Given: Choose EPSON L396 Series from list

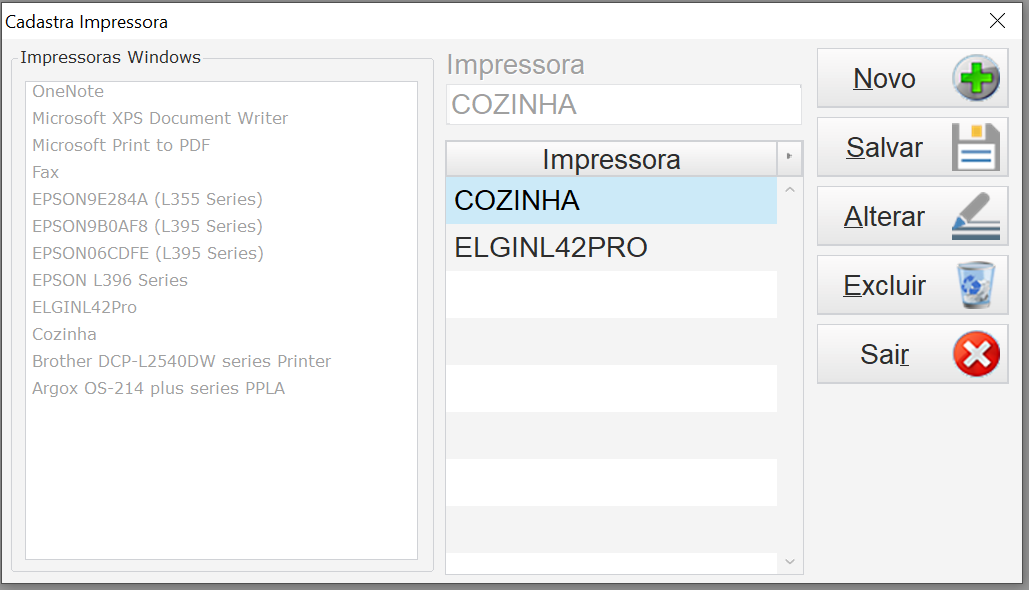Looking at the screenshot, I should pos(110,281).
